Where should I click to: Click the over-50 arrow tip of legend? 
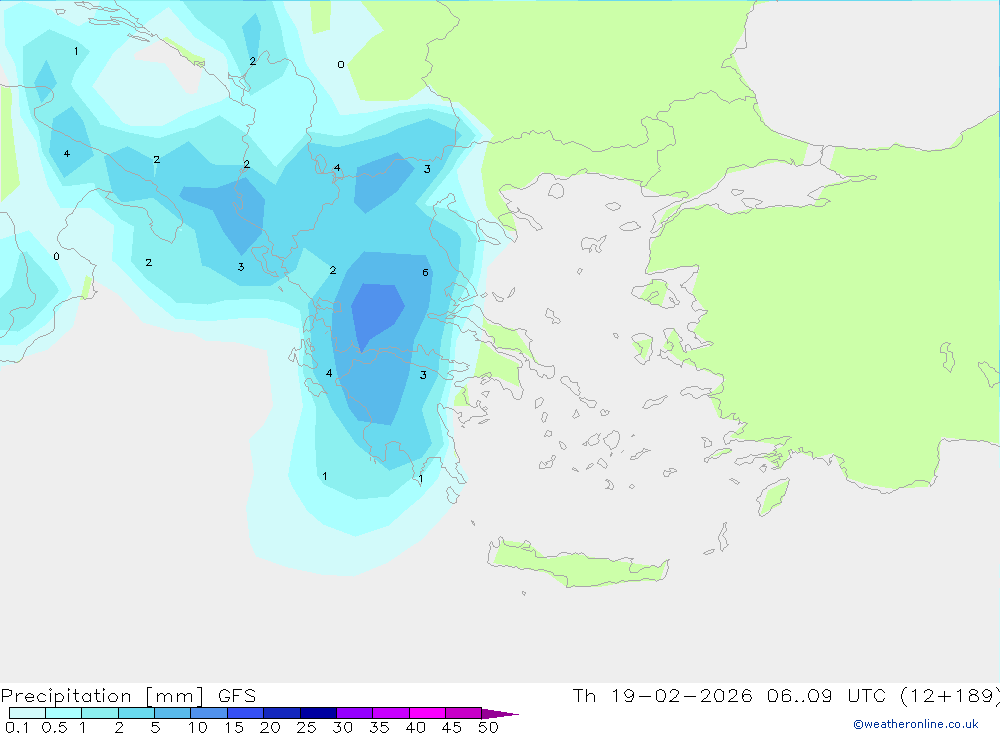pos(500,714)
